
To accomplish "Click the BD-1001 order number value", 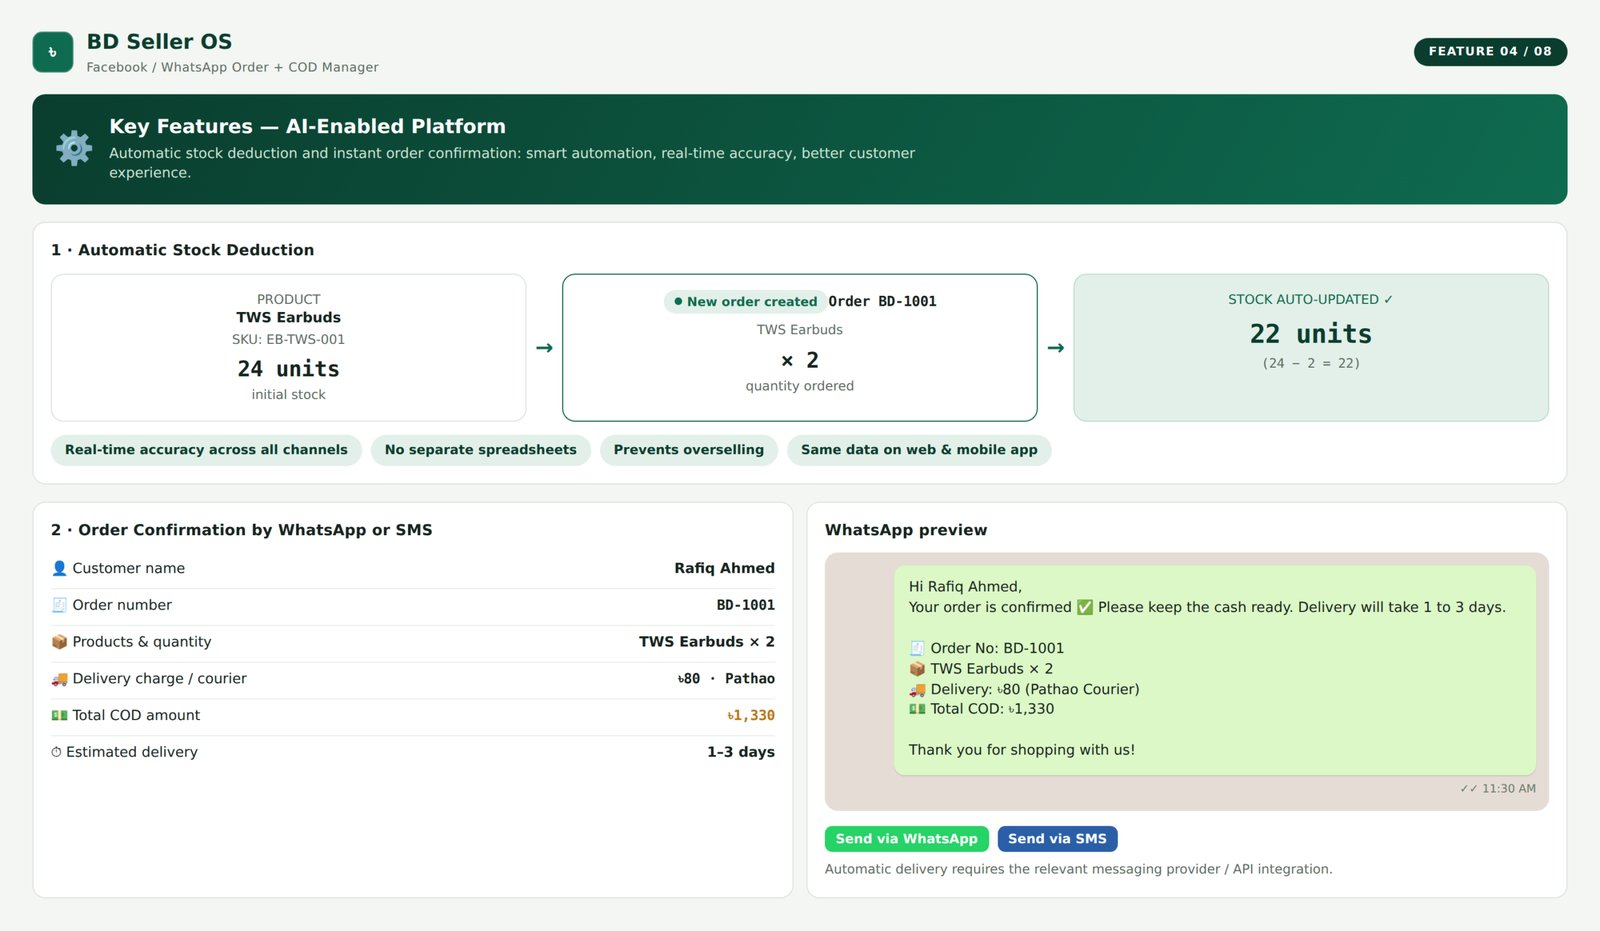I will 745,605.
